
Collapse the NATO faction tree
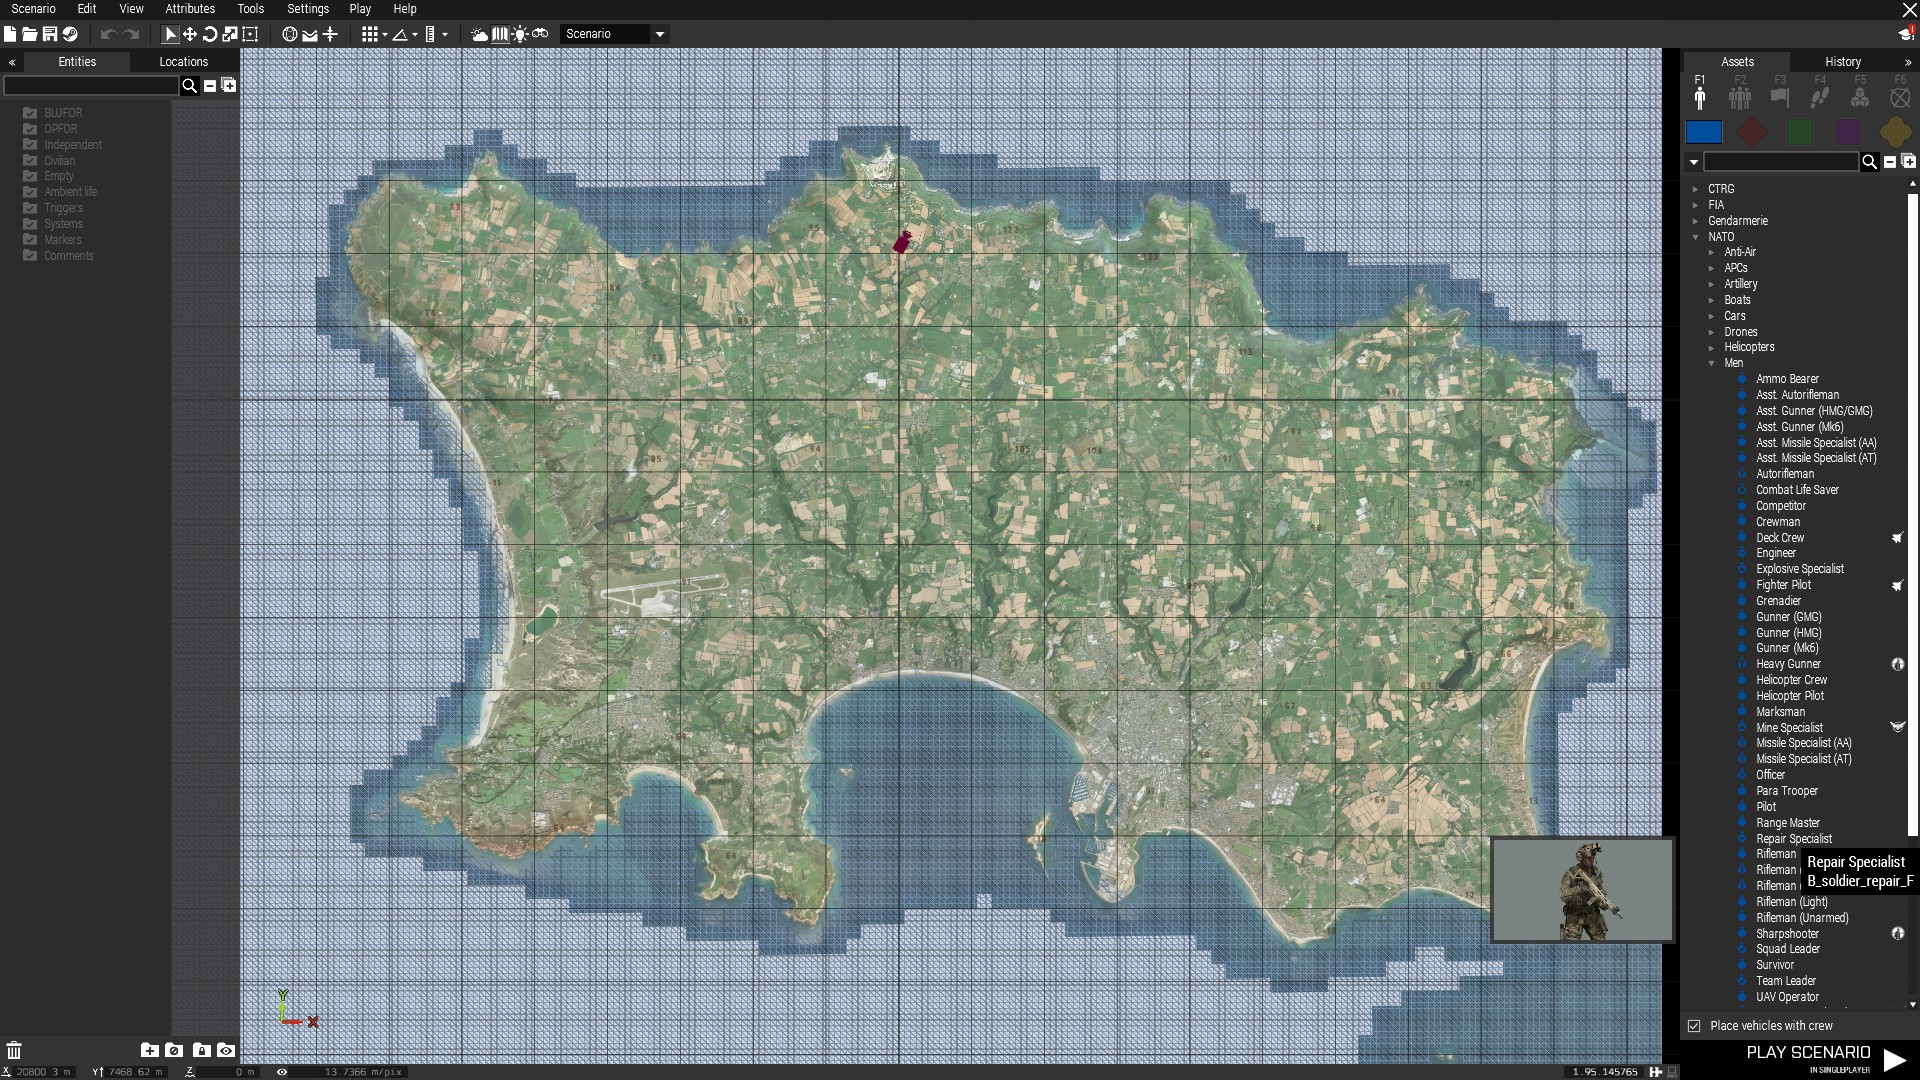pyautogui.click(x=1696, y=237)
